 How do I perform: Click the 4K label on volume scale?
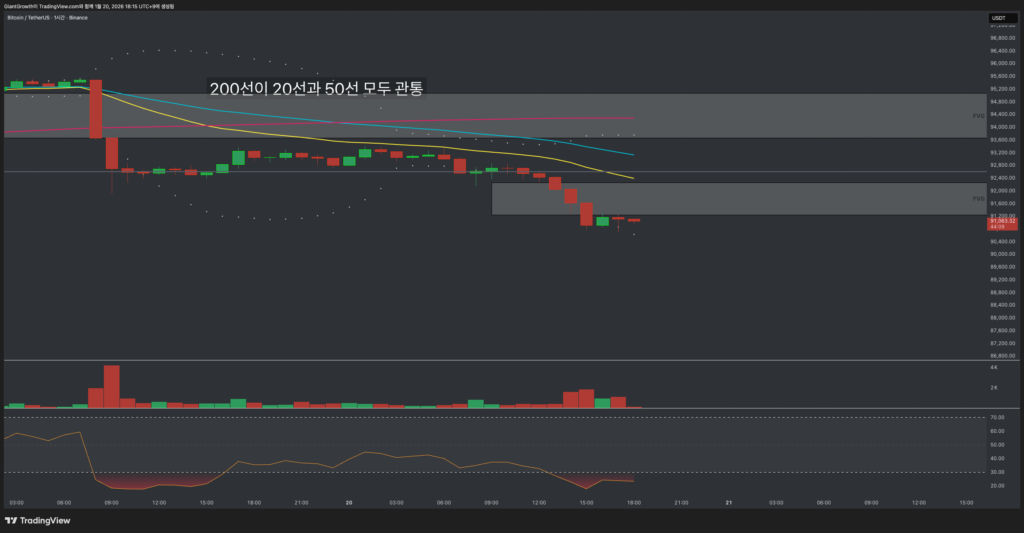coord(993,368)
